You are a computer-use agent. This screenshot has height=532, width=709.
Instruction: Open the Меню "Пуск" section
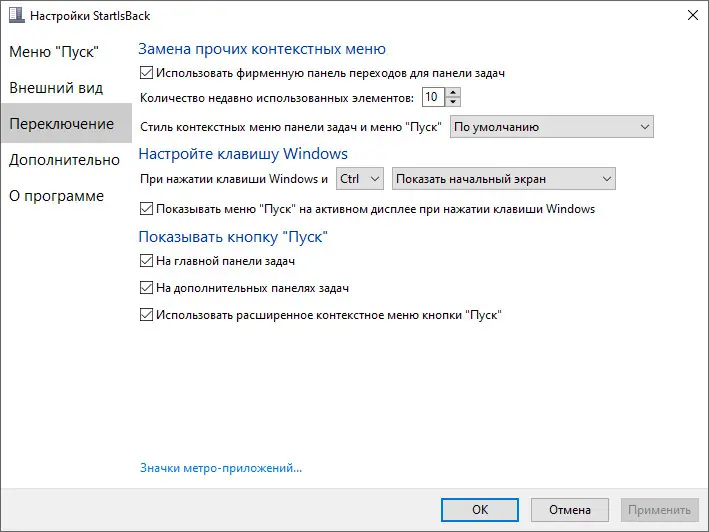coord(54,52)
